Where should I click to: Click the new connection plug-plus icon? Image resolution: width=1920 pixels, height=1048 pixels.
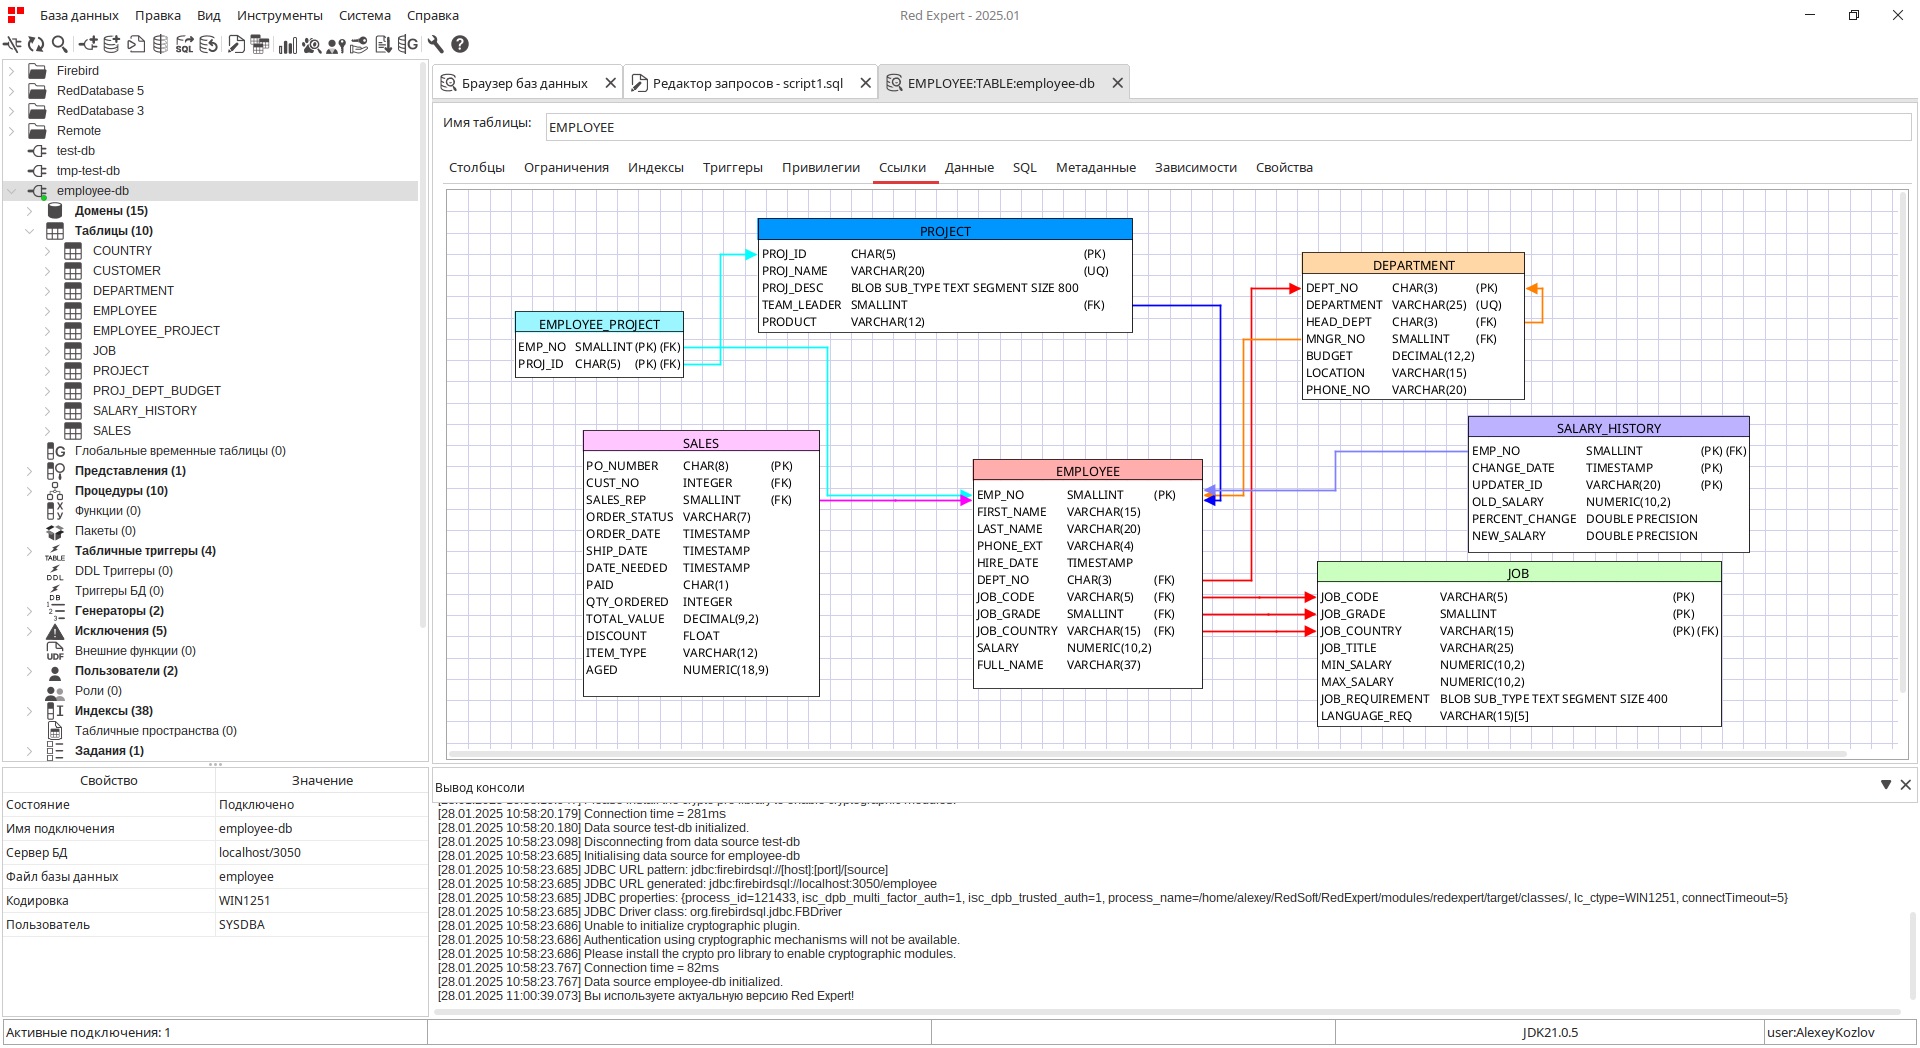88,44
